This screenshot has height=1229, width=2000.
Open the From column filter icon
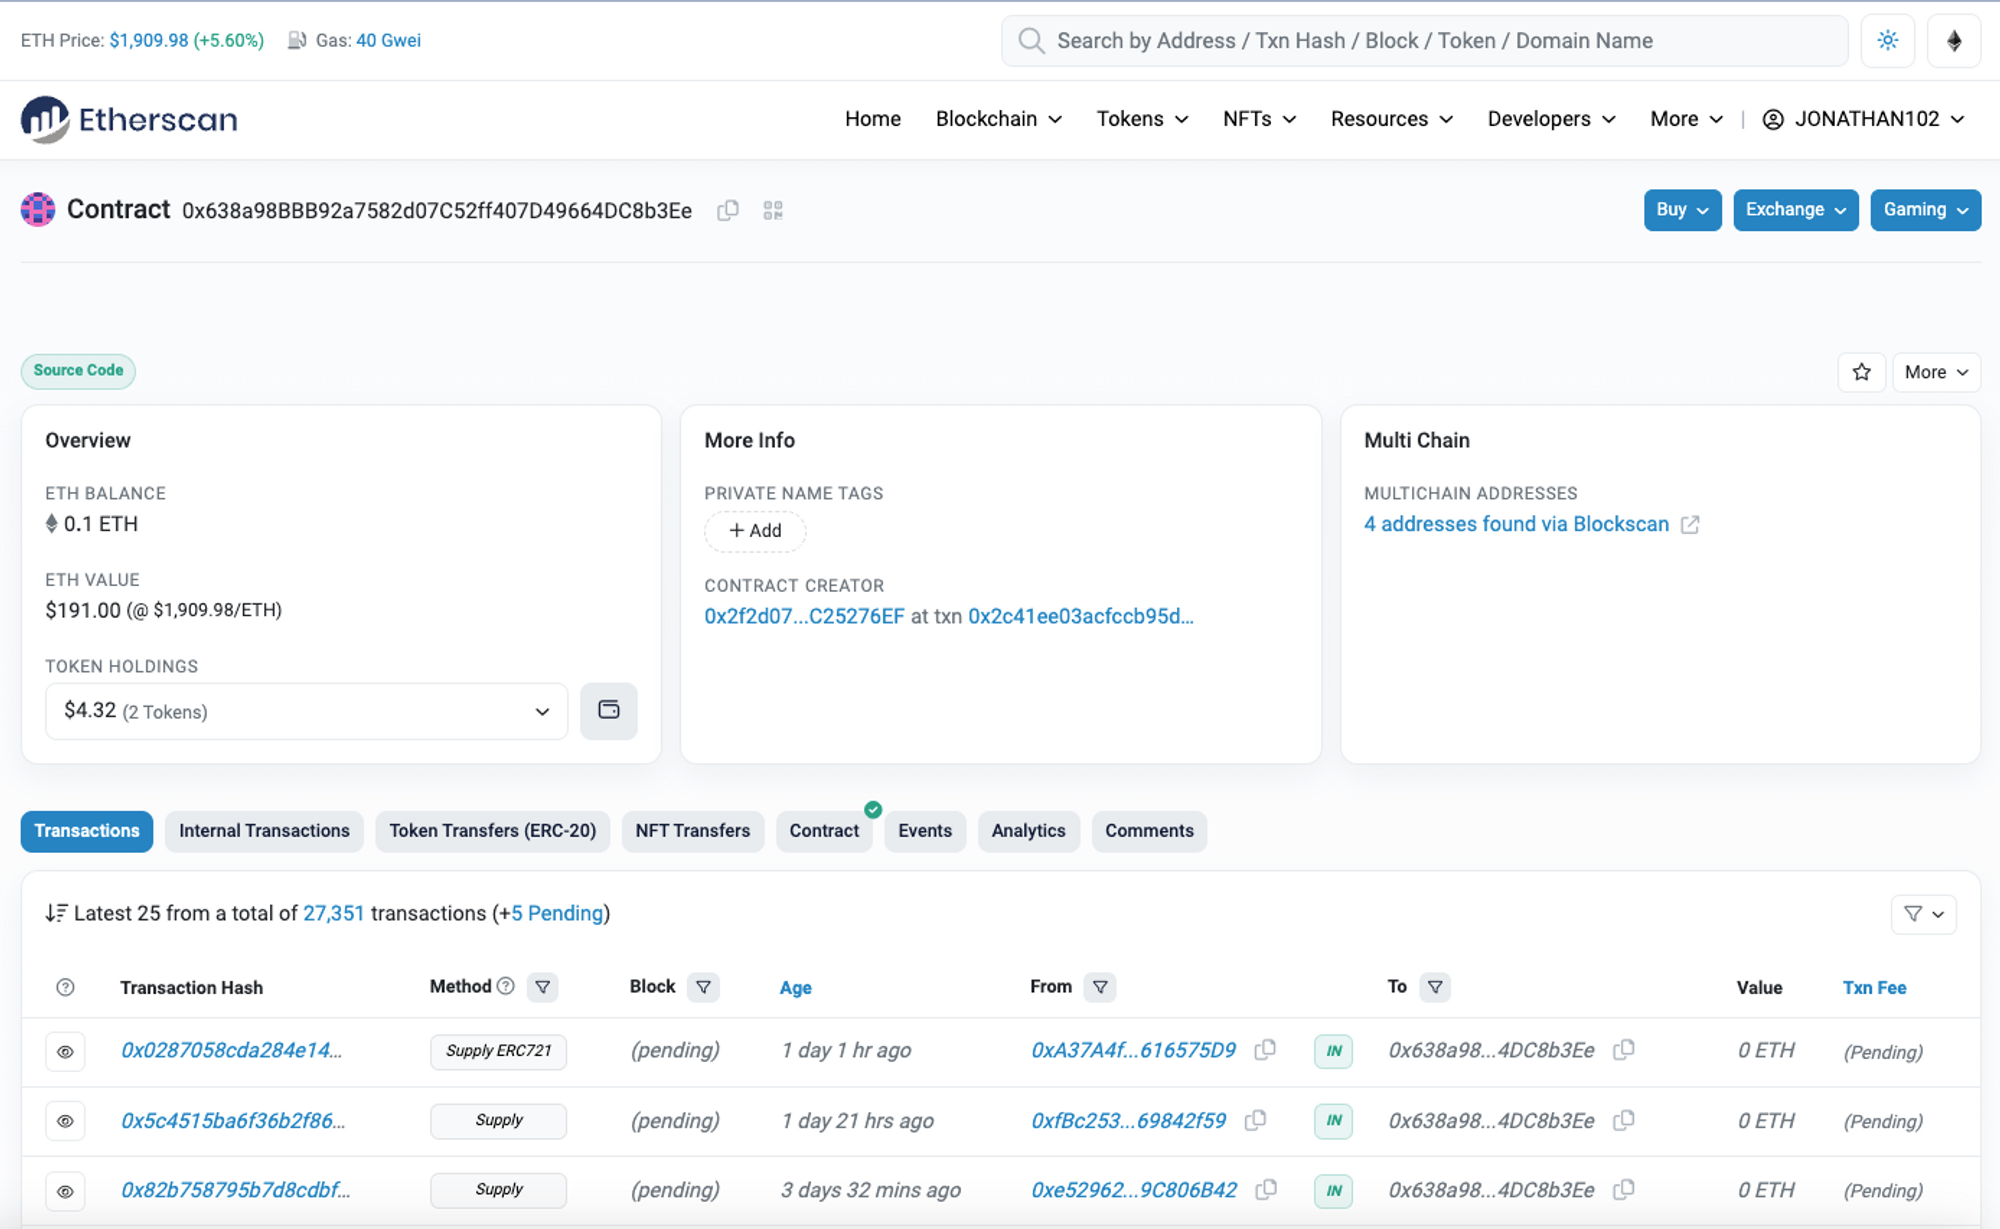pos(1100,987)
